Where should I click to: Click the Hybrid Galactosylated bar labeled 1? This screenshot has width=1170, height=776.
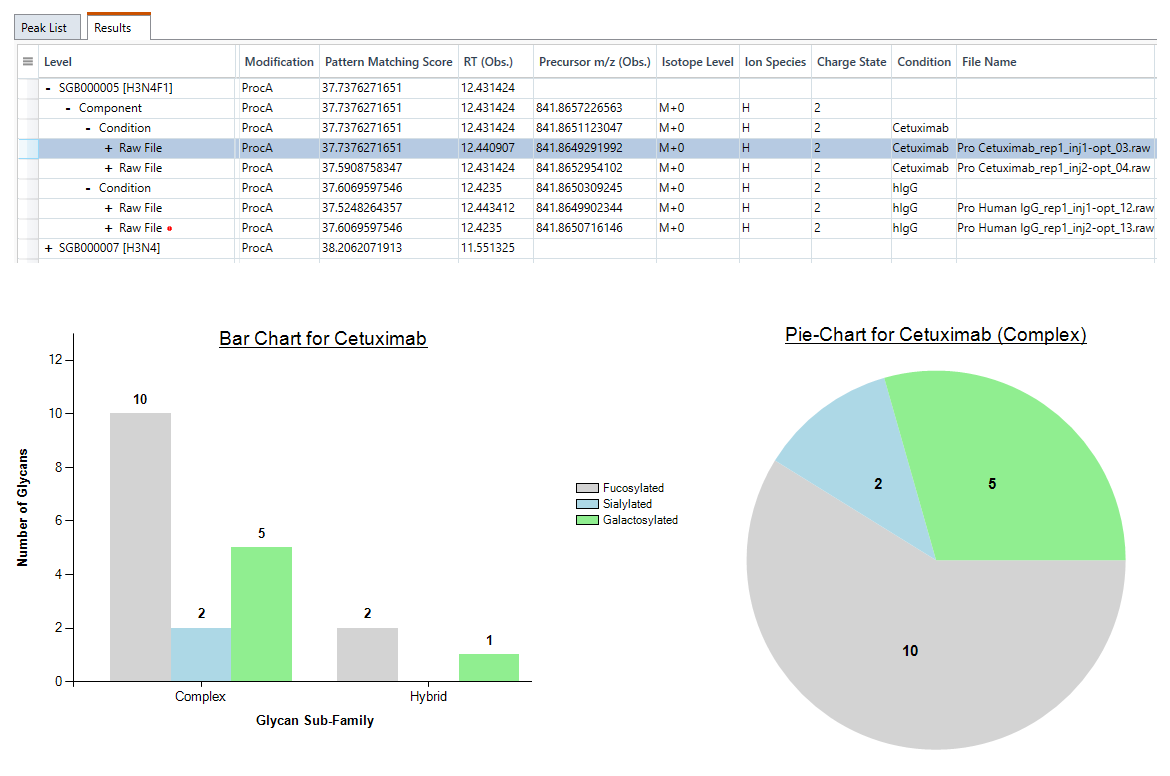[x=489, y=668]
